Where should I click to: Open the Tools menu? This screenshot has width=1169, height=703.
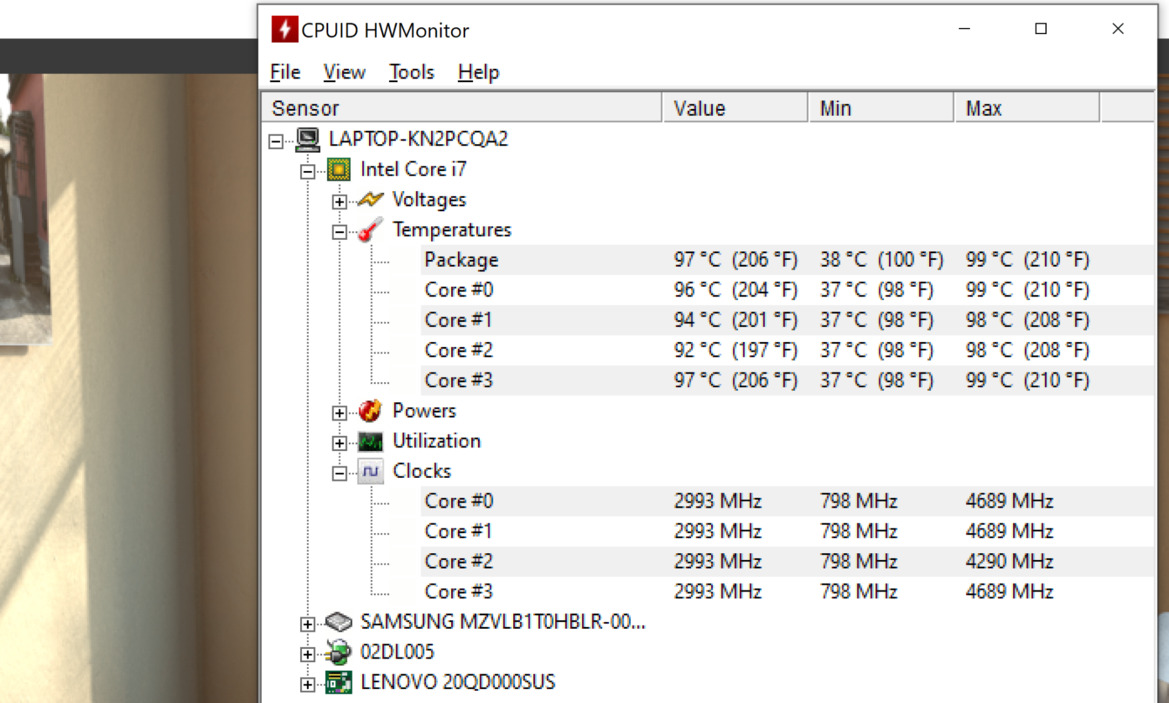(x=412, y=72)
